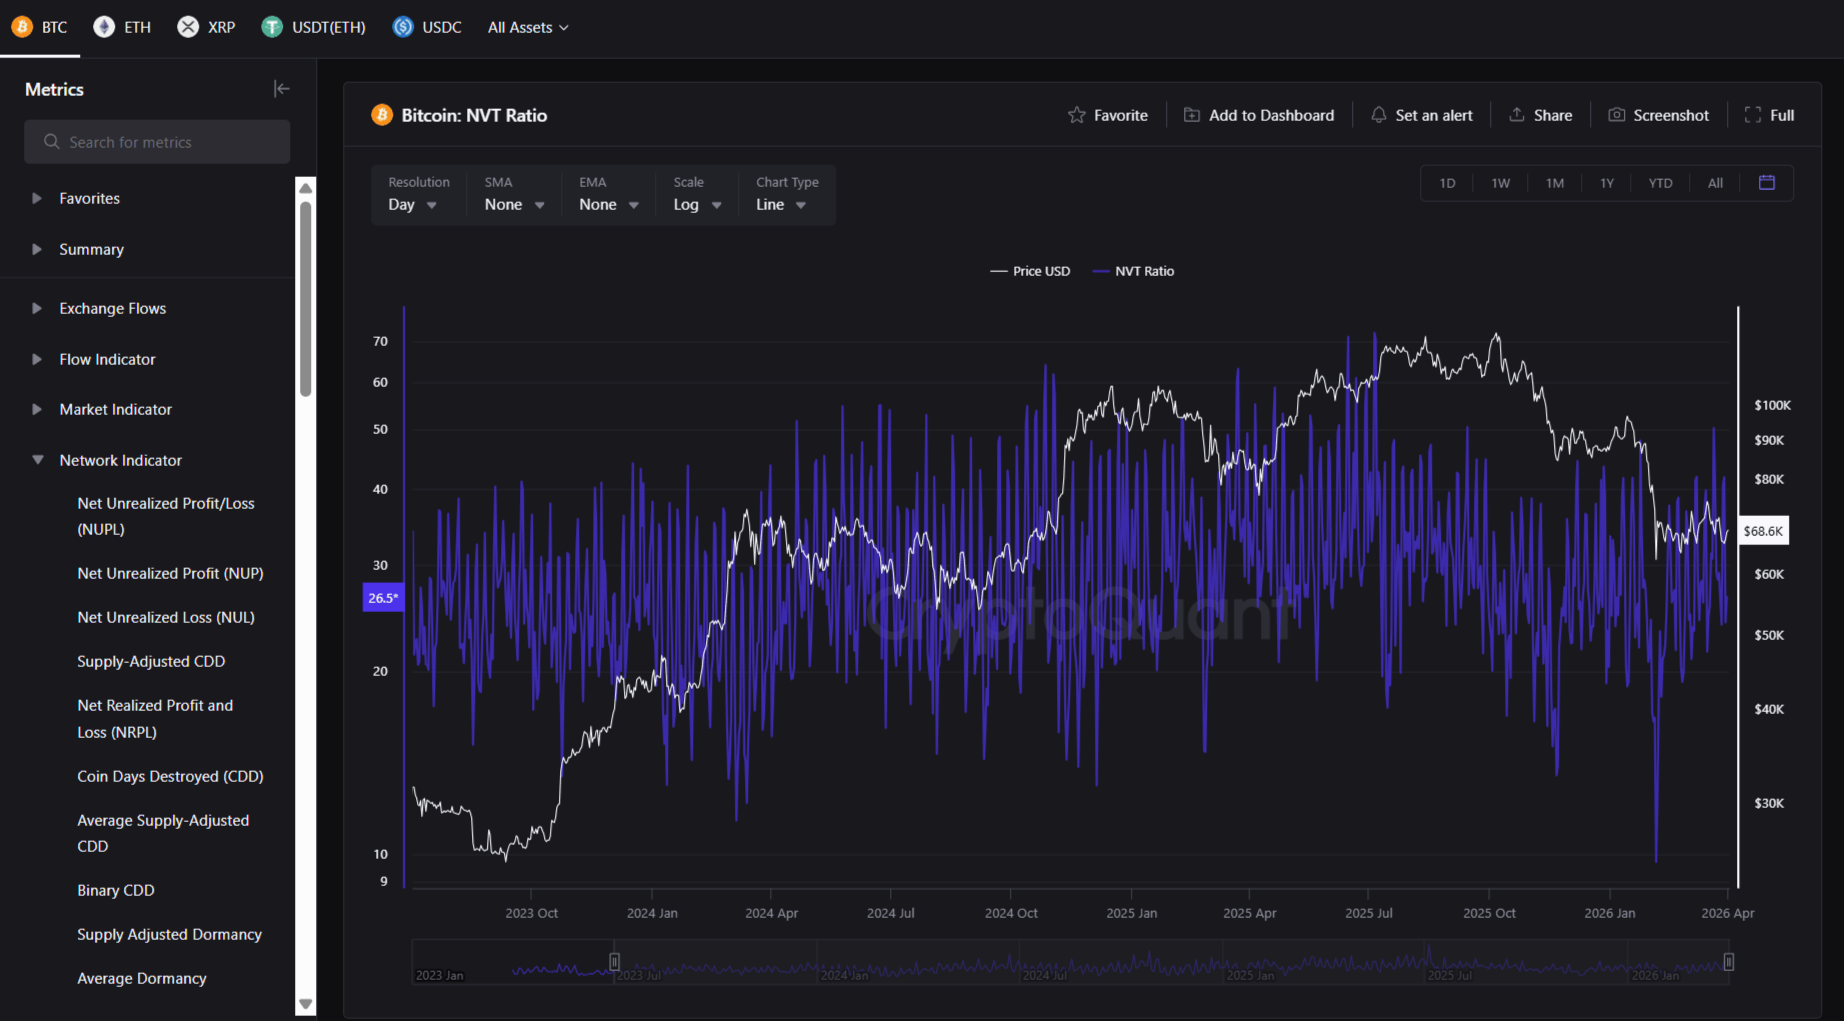Image resolution: width=1844 pixels, height=1021 pixels.
Task: Expand the Exchange Flows category
Action: pyautogui.click(x=112, y=308)
